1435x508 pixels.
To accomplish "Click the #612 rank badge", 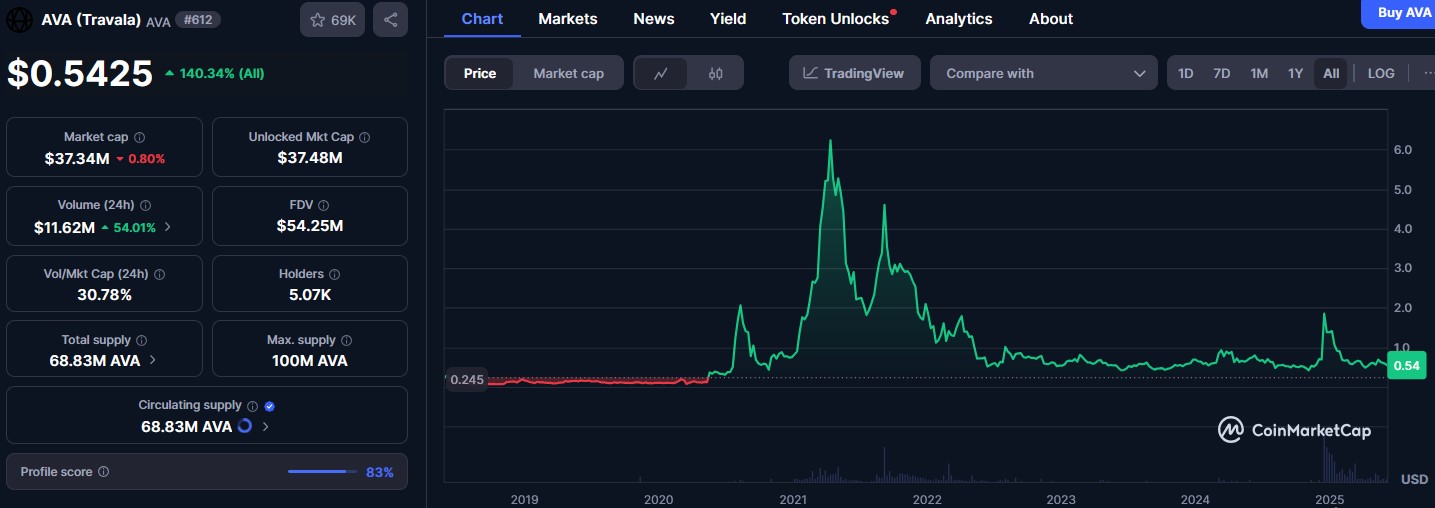I will click(x=198, y=19).
